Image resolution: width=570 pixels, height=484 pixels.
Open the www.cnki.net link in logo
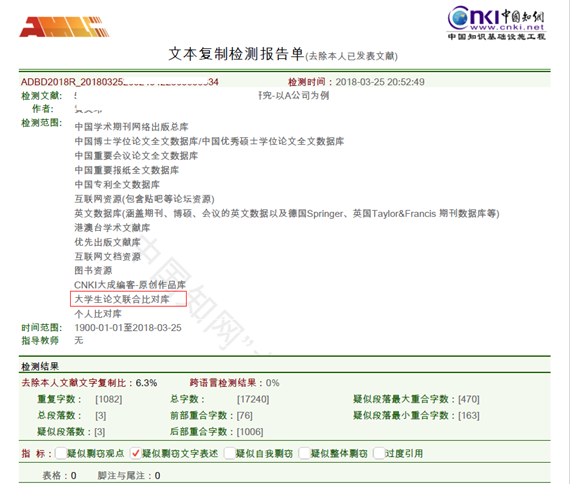507,27
